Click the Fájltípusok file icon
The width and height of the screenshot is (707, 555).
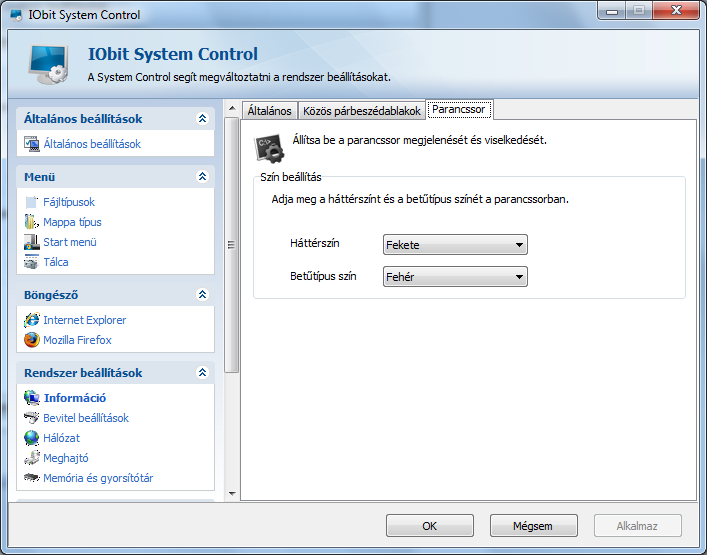pyautogui.click(x=32, y=202)
